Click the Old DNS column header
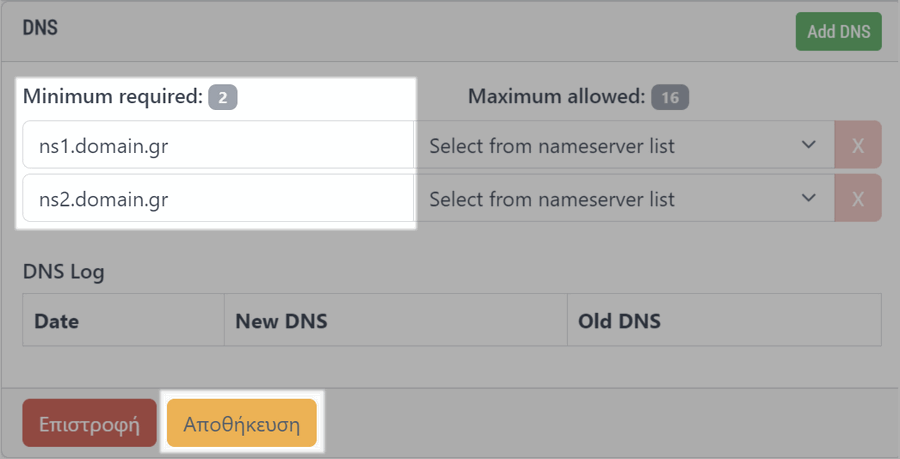900x459 pixels. point(619,322)
